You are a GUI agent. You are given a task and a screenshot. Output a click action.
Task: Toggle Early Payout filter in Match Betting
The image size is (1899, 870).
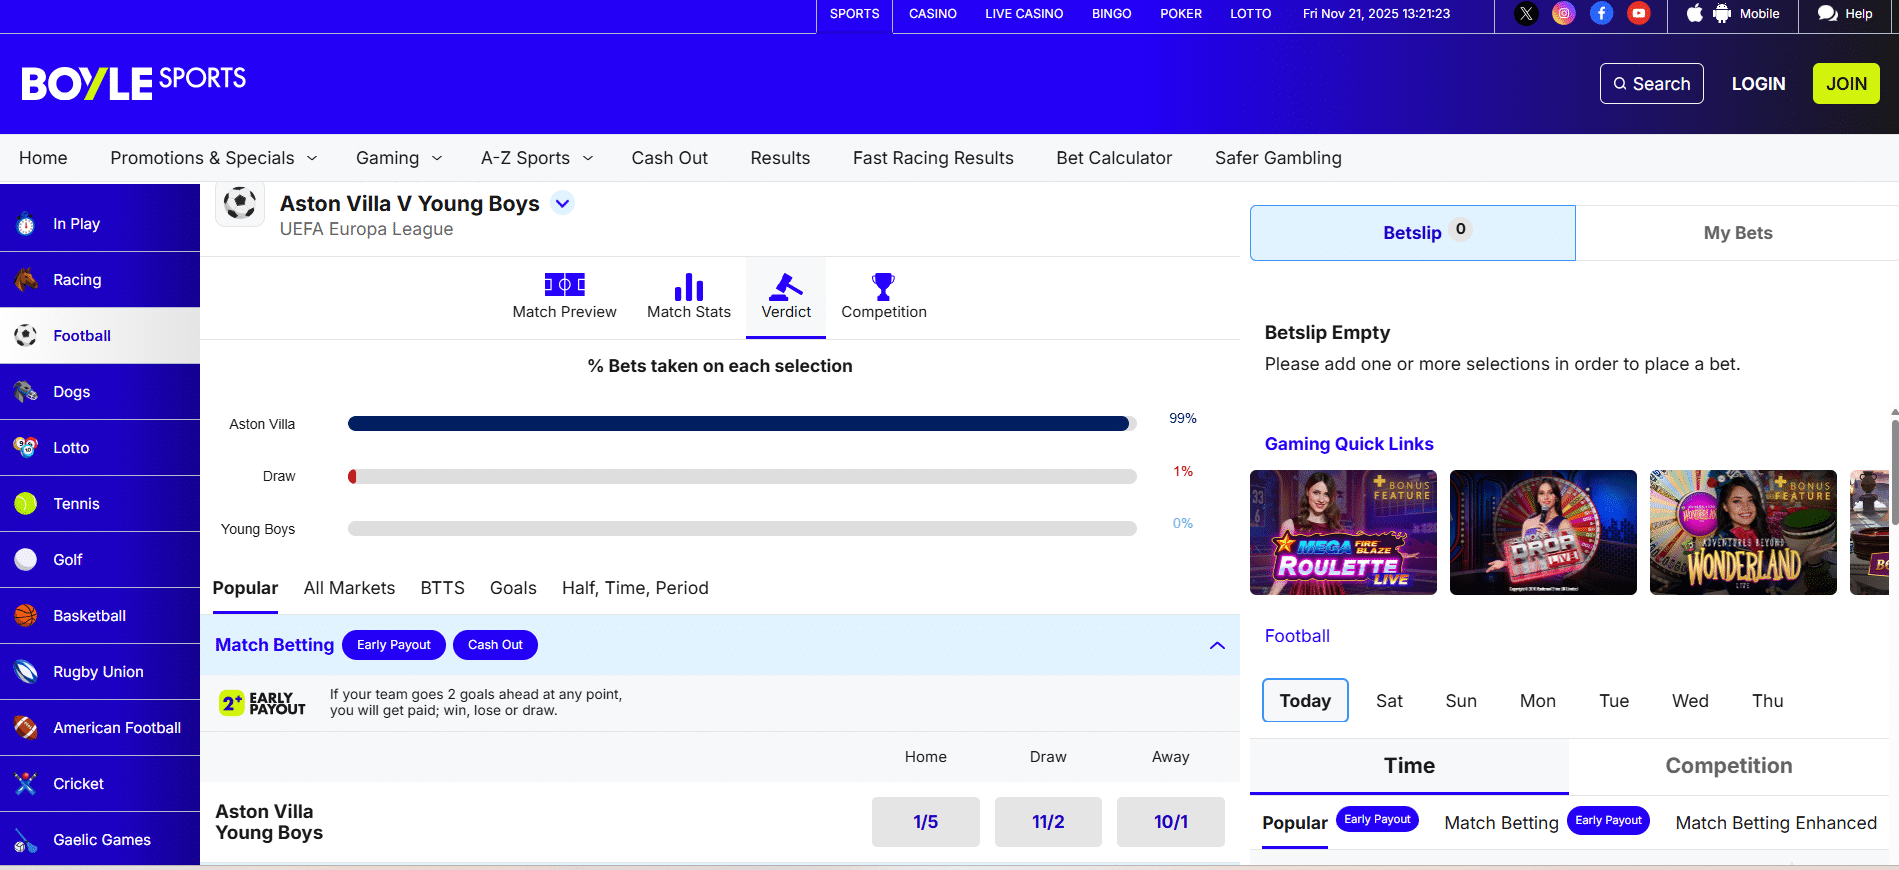(394, 645)
